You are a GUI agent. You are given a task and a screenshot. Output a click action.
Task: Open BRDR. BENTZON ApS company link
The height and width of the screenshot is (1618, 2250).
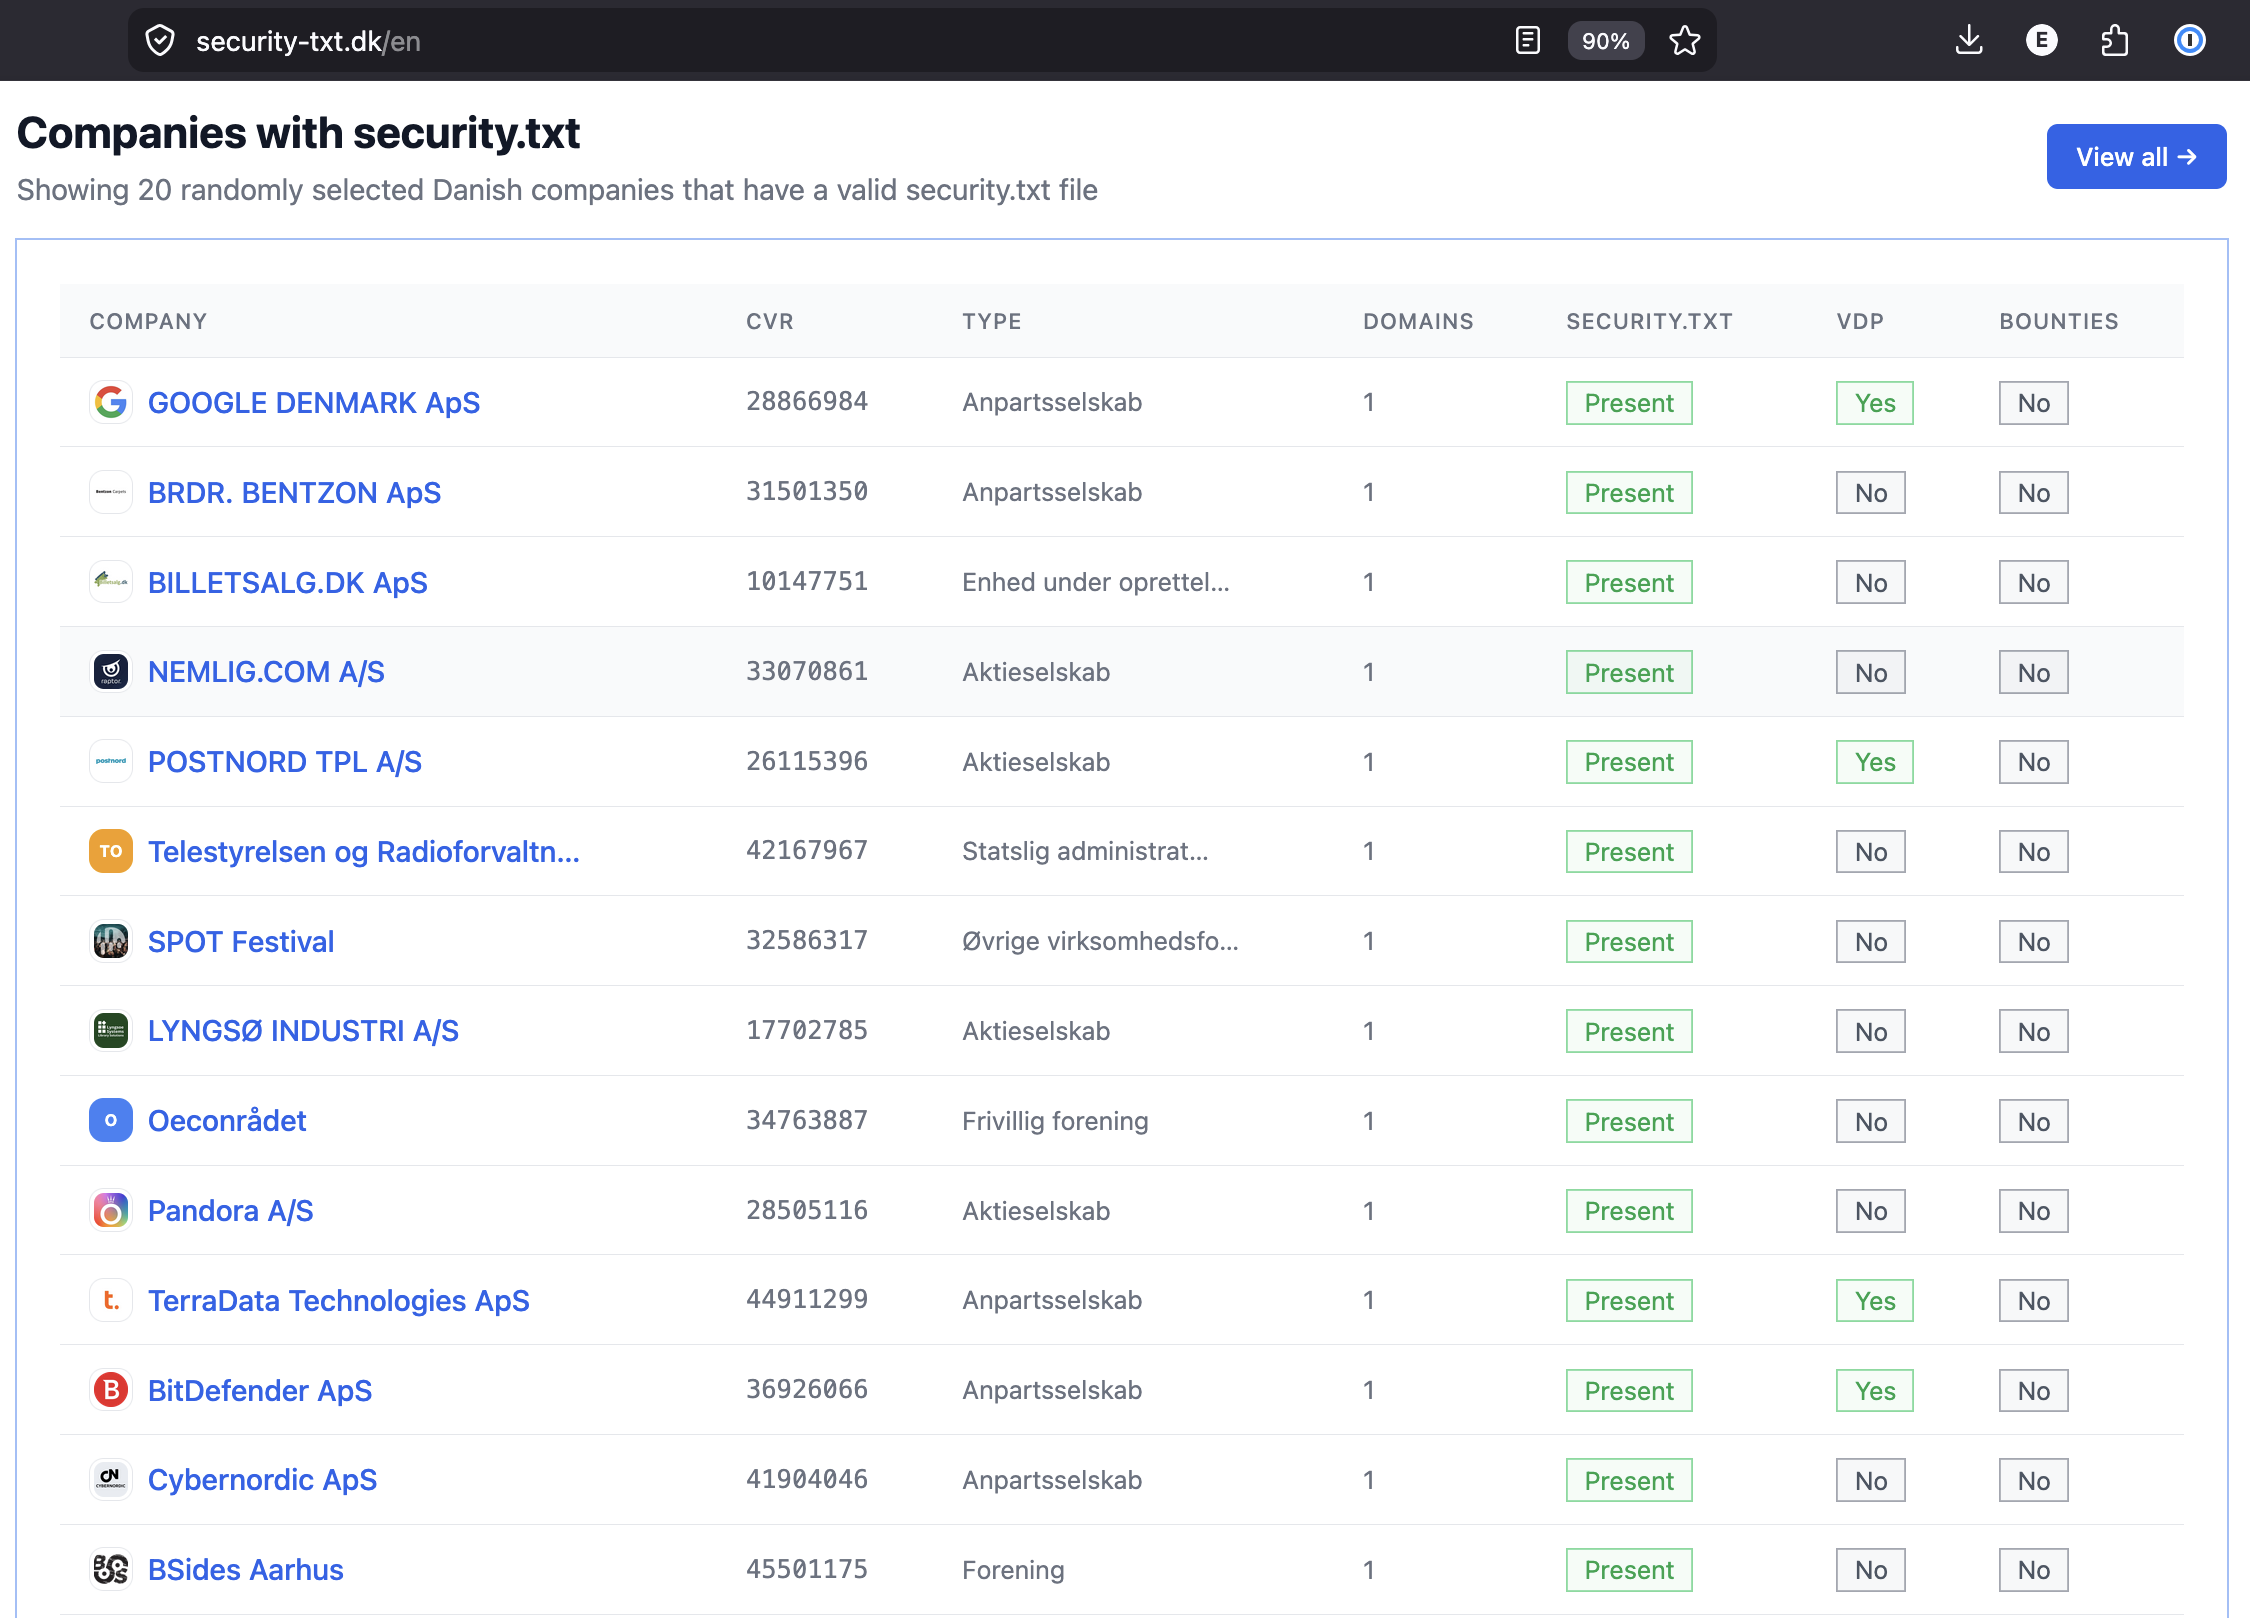click(294, 493)
